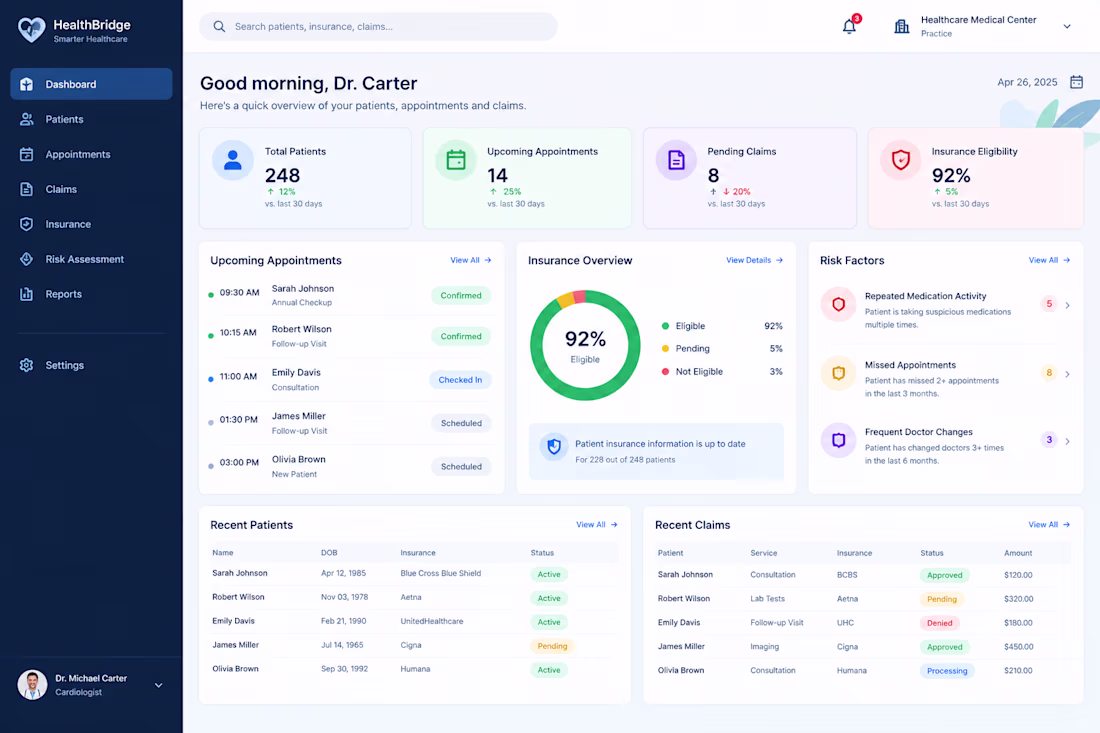The image size is (1100, 733).
Task: Click the Processing status on Olivia Brown claim
Action: 947,671
